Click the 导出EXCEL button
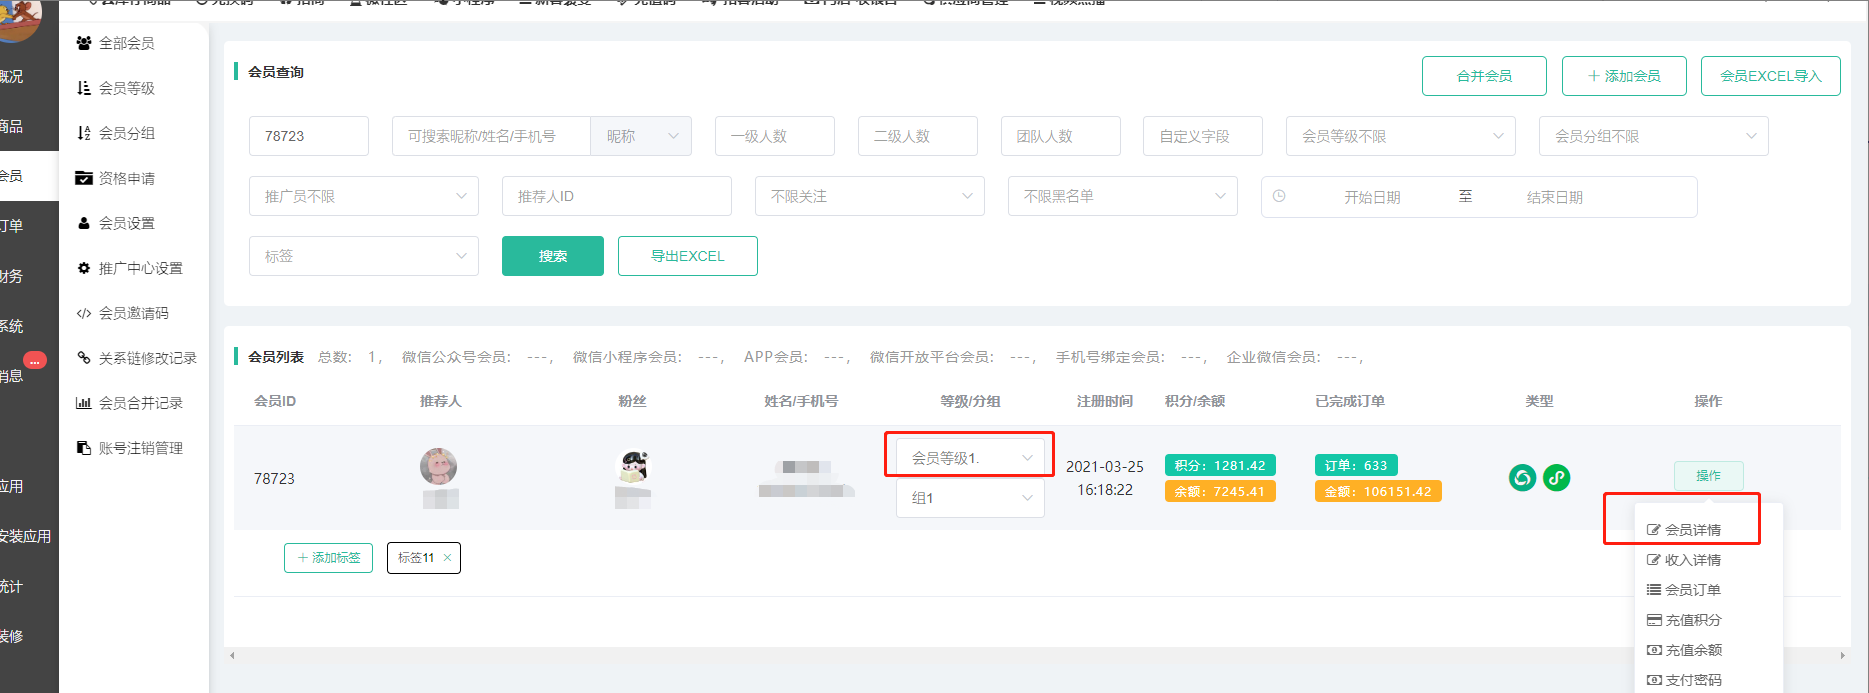The image size is (1869, 693). [x=687, y=256]
